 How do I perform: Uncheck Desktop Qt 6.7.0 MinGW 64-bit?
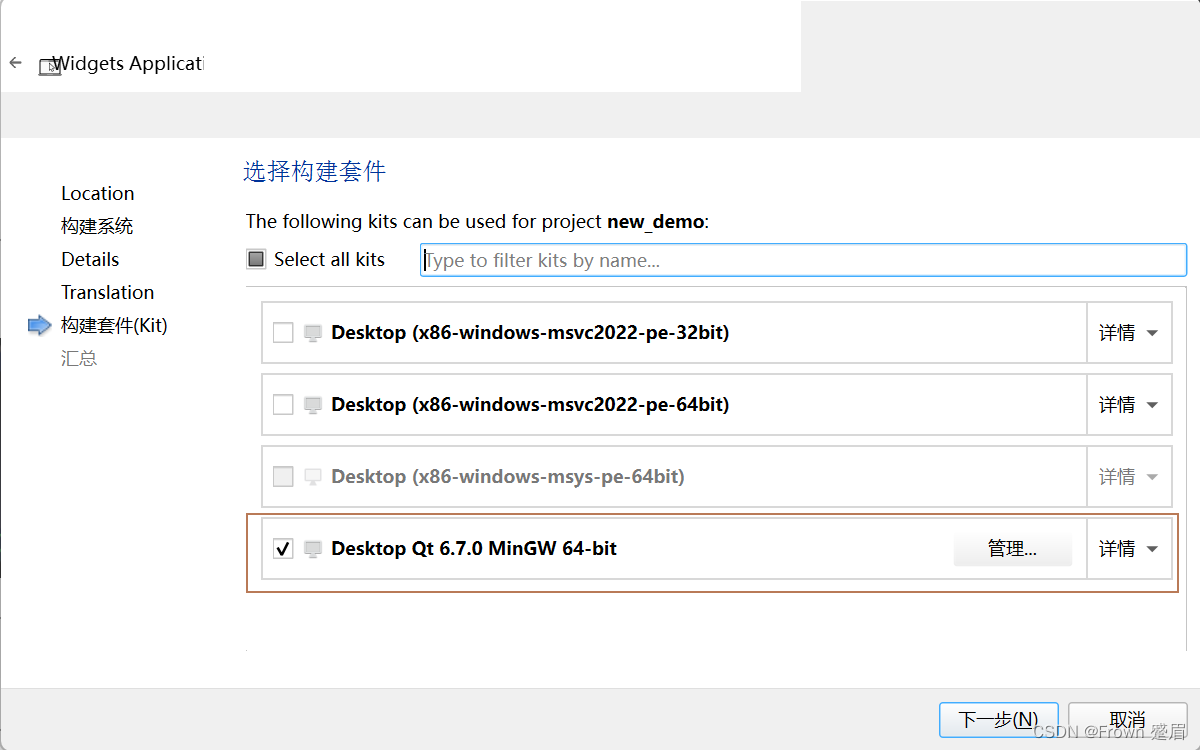(x=282, y=548)
